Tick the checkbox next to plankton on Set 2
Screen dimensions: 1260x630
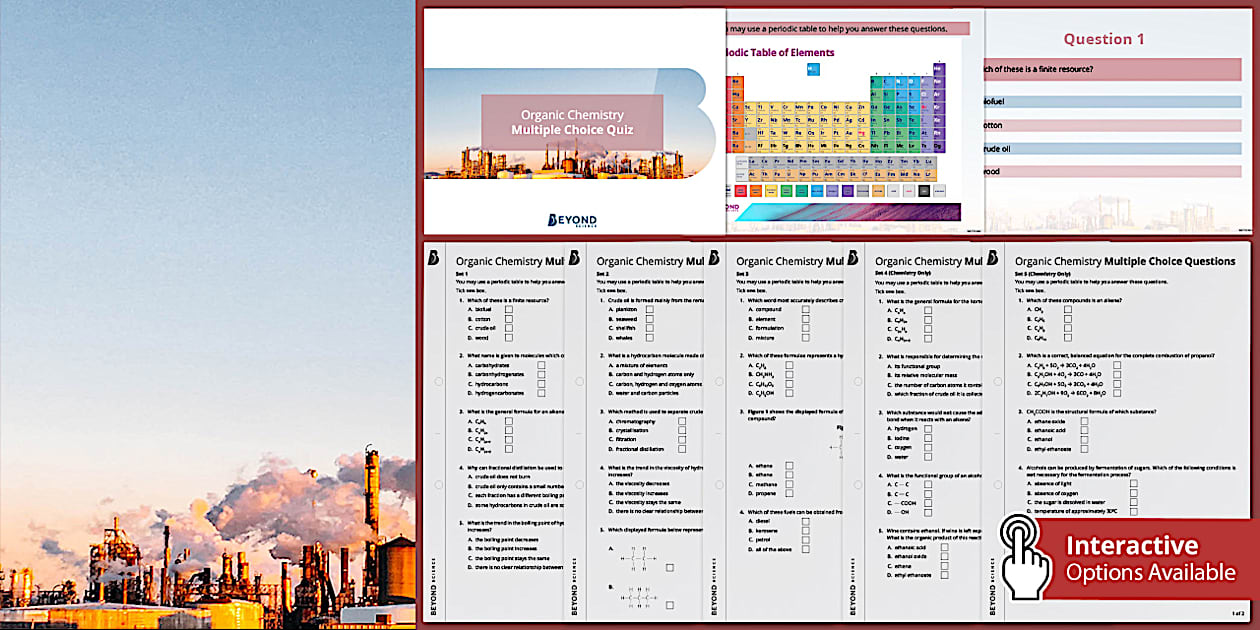[650, 309]
